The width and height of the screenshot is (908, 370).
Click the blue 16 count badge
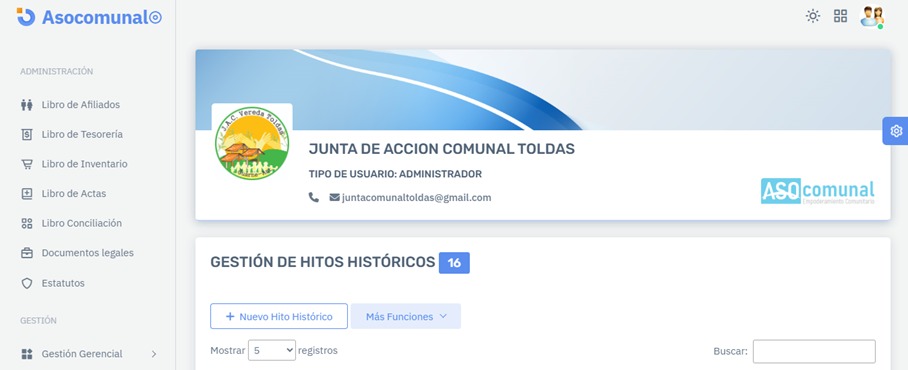coord(454,263)
